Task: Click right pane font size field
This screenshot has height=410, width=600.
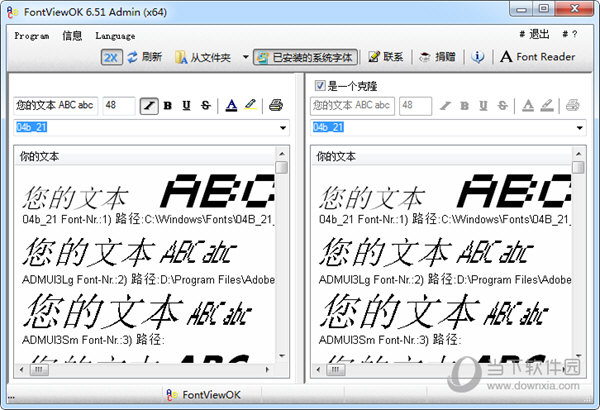Action: (416, 106)
